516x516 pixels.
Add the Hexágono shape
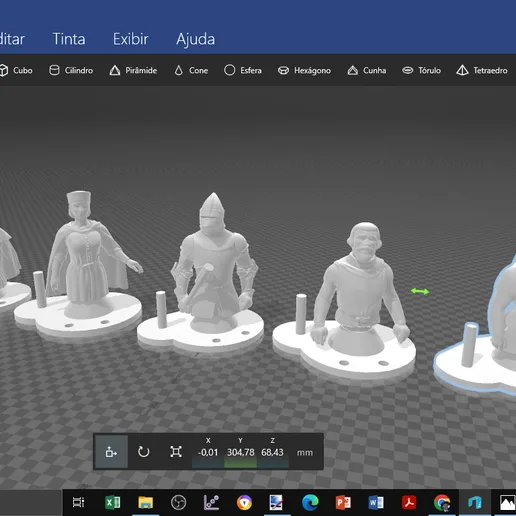coord(304,71)
